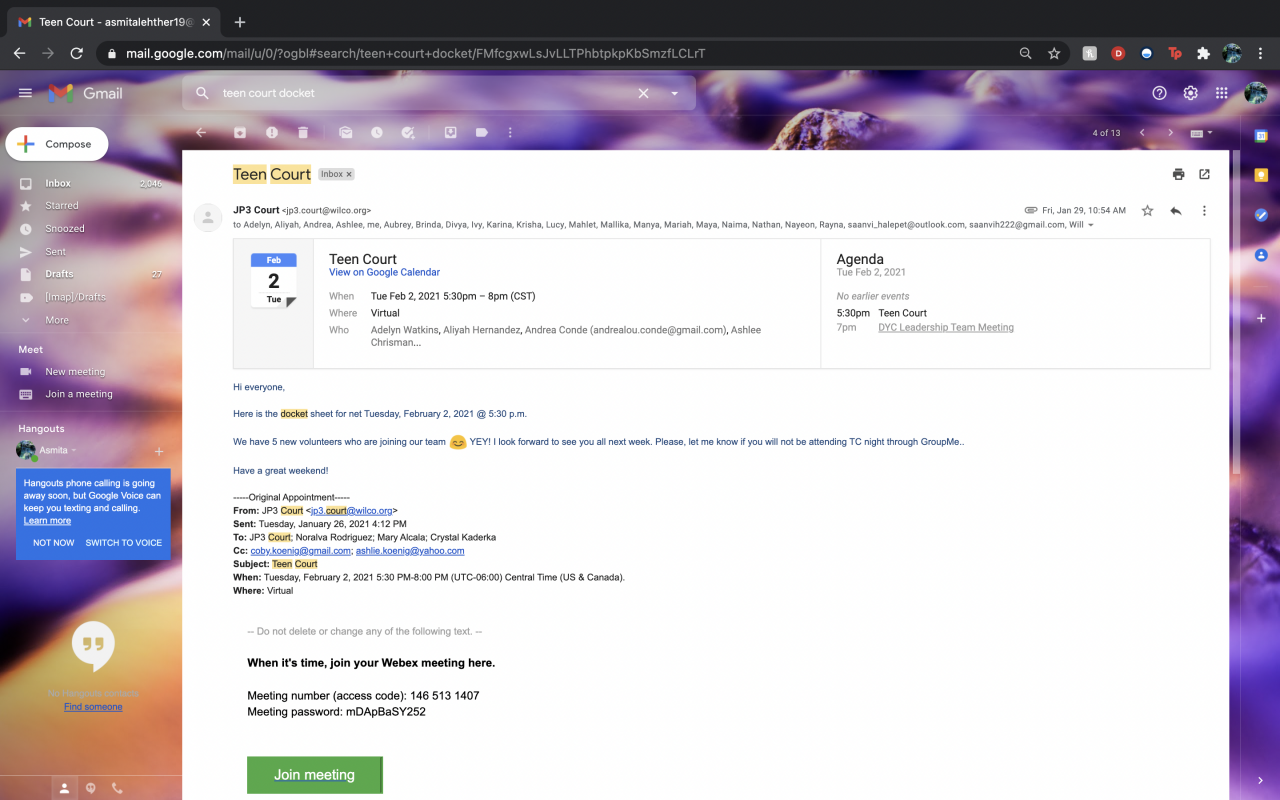
Task: Snooze this email from the toolbar
Action: (x=376, y=132)
